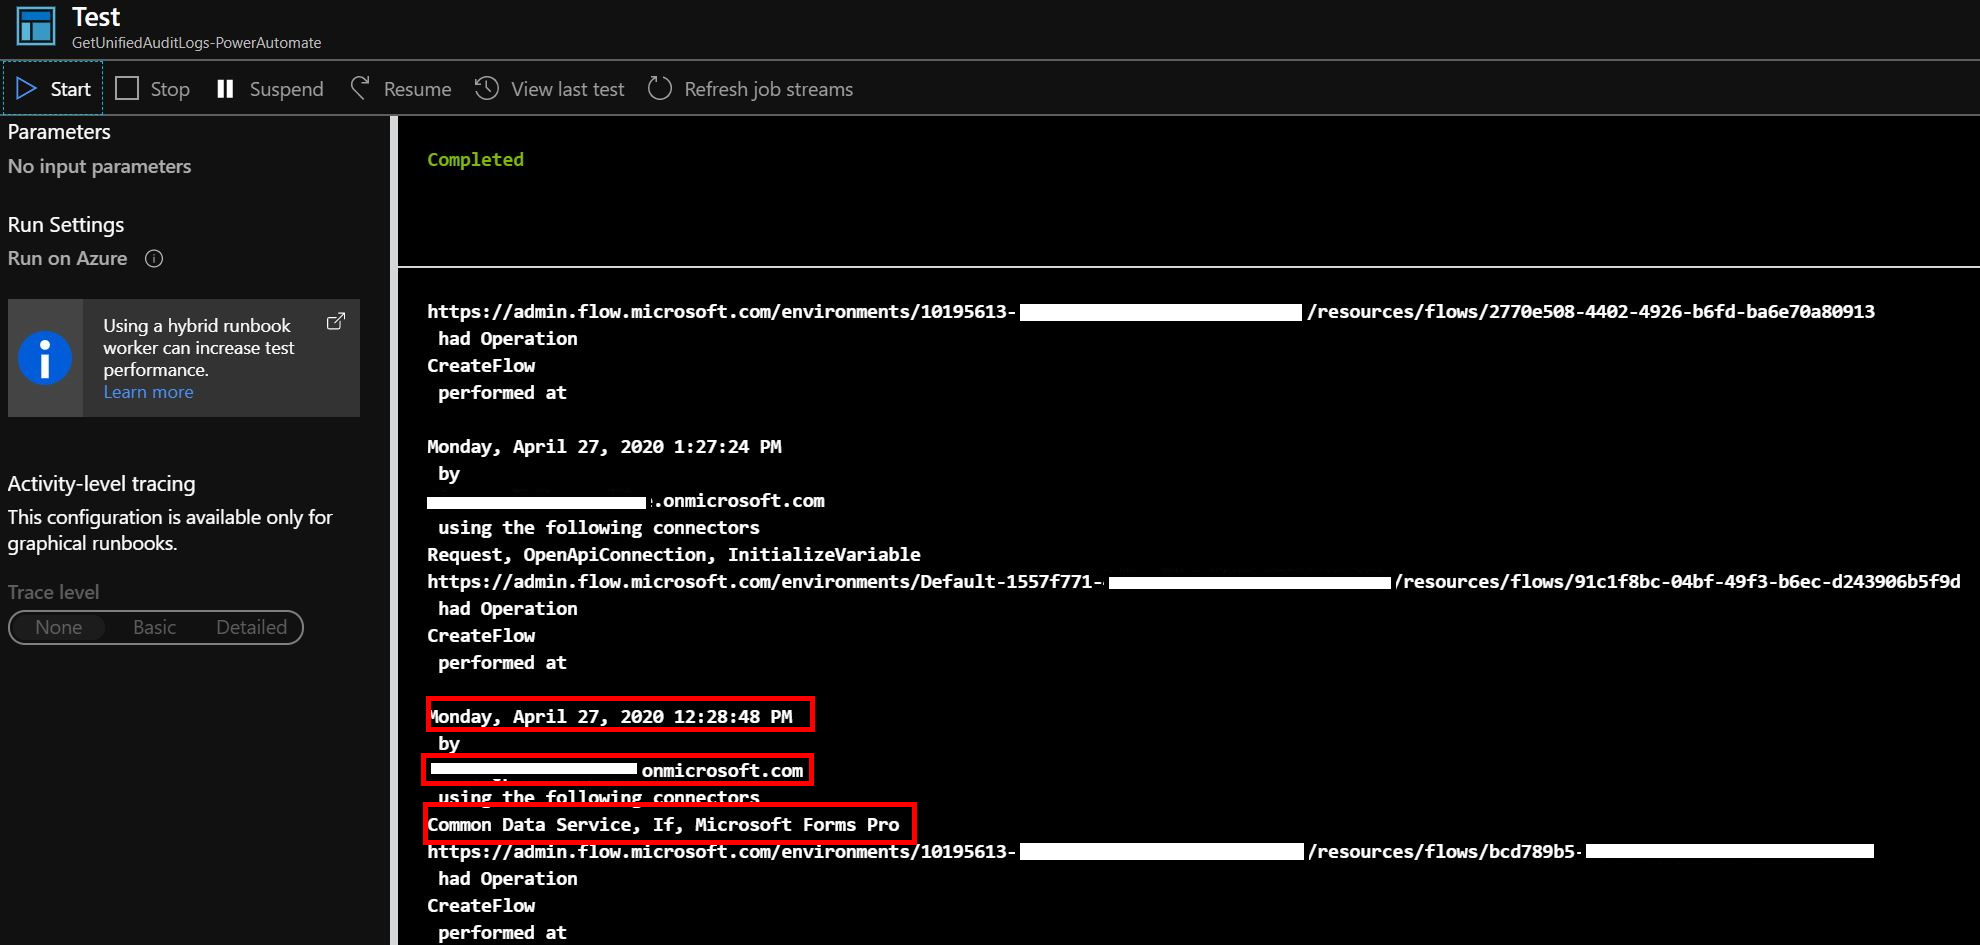The image size is (1980, 945).
Task: Open external link icon in hybrid worker tip
Action: pyautogui.click(x=336, y=322)
